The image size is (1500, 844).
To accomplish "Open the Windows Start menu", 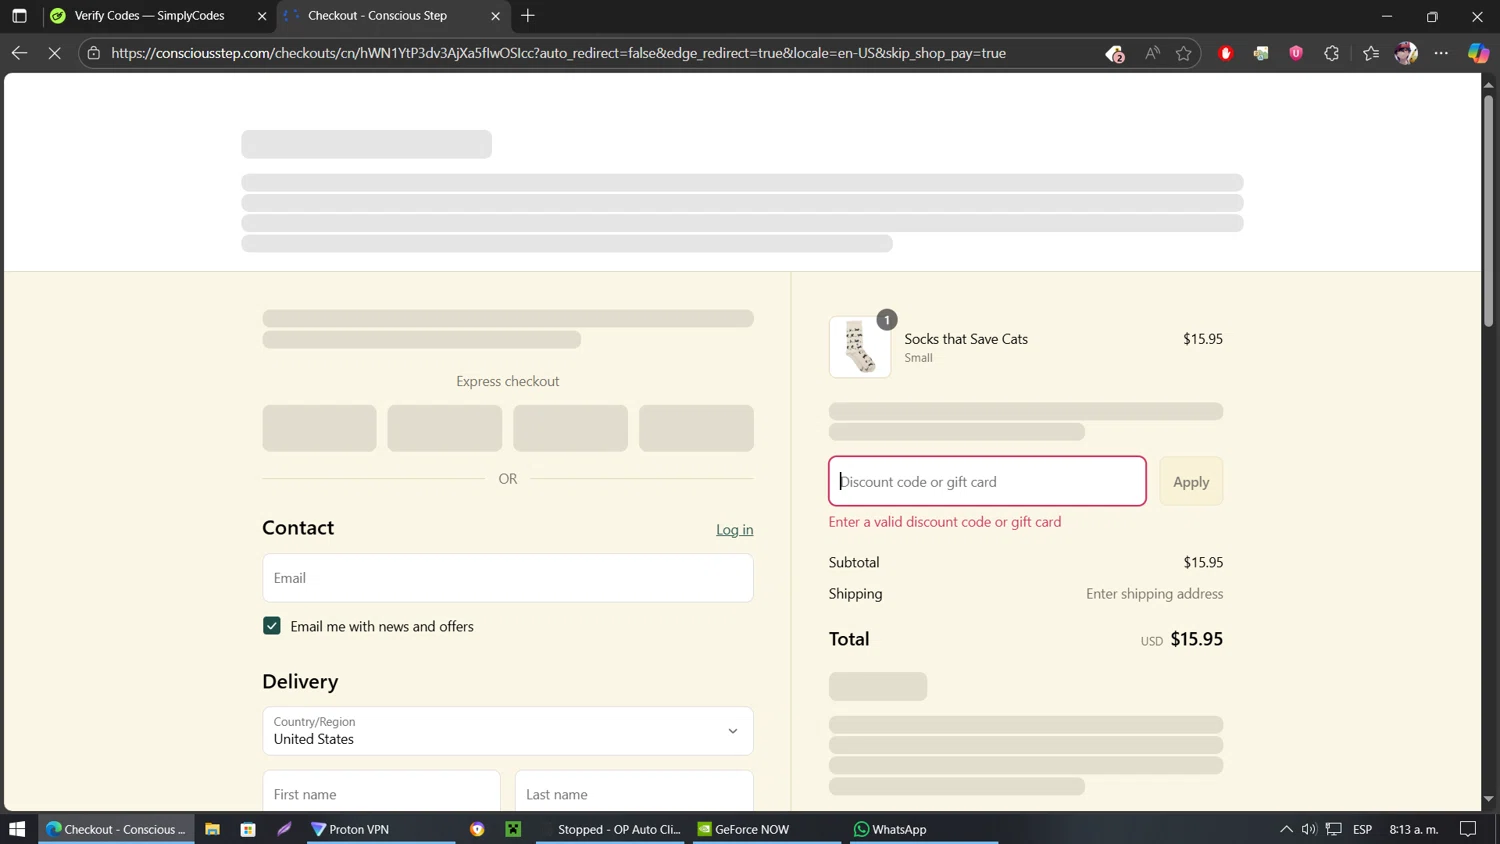I will (x=17, y=829).
